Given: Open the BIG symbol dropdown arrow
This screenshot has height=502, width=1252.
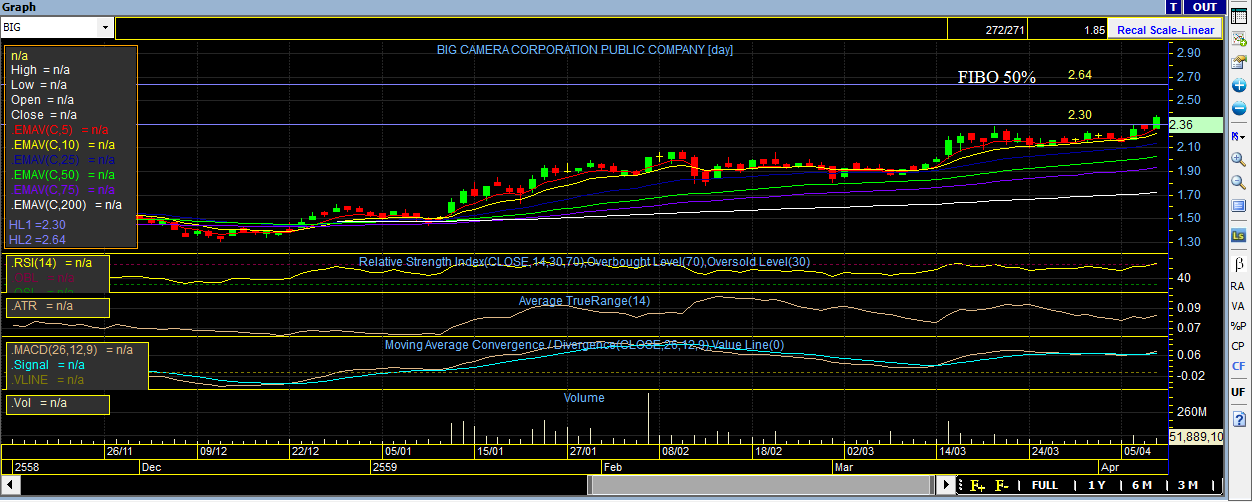Looking at the screenshot, I should [x=105, y=28].
